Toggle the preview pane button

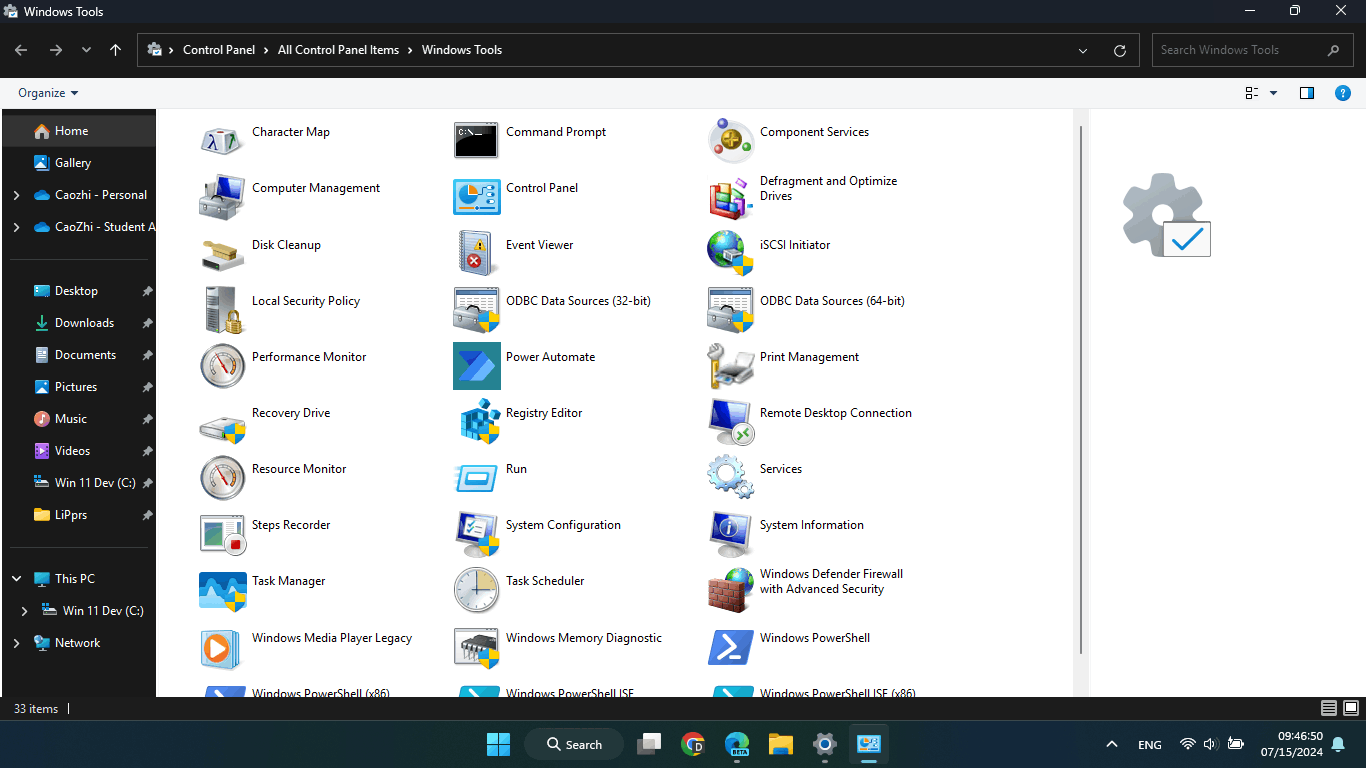coord(1306,93)
